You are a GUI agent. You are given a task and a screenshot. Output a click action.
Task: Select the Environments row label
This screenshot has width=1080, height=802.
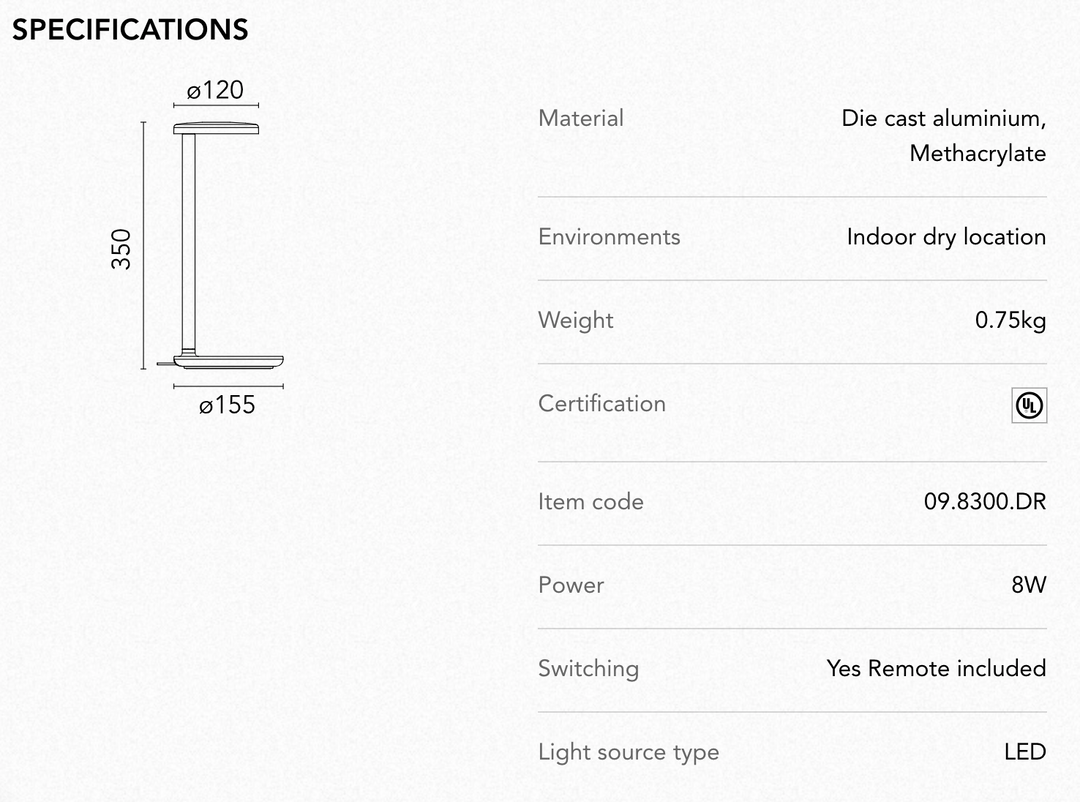(x=609, y=236)
